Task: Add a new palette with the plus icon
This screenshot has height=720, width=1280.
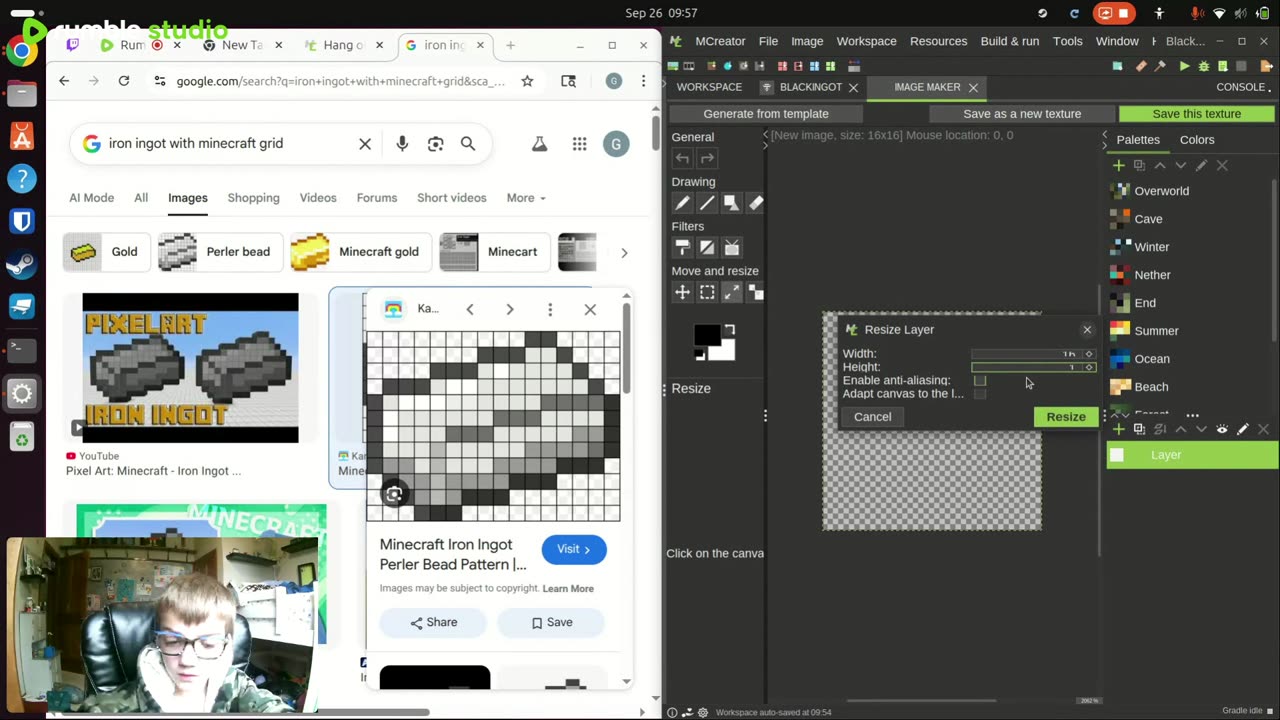Action: [x=1118, y=165]
